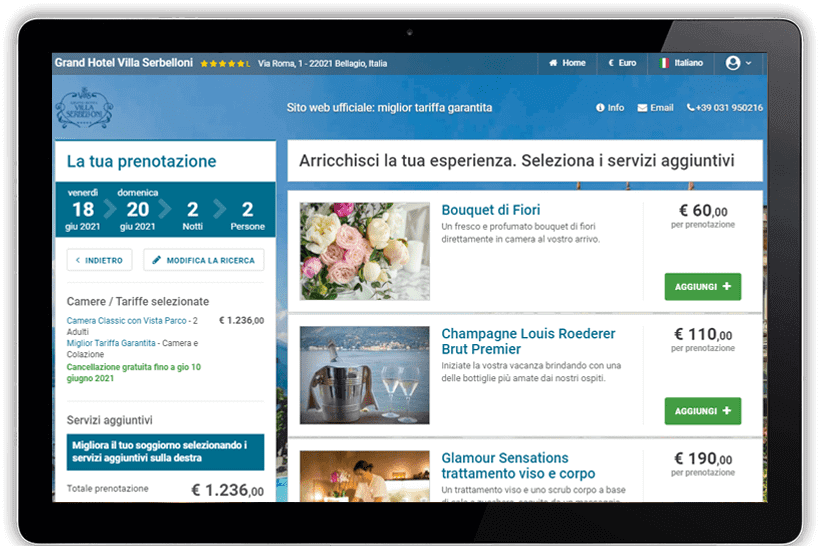Click the spa treatment thumbnail
The image size is (820, 546).
pyautogui.click(x=365, y=476)
